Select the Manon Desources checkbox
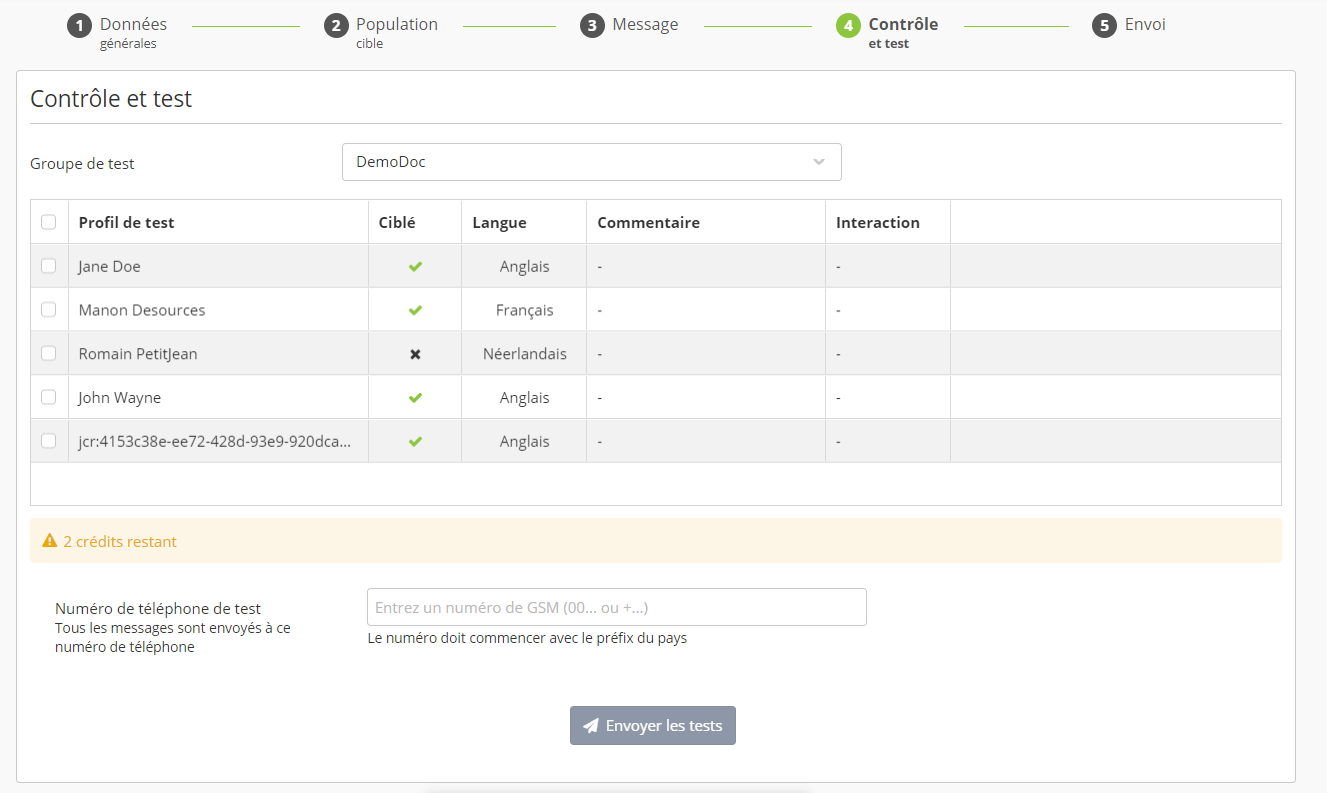The width and height of the screenshot is (1327, 793). (48, 310)
